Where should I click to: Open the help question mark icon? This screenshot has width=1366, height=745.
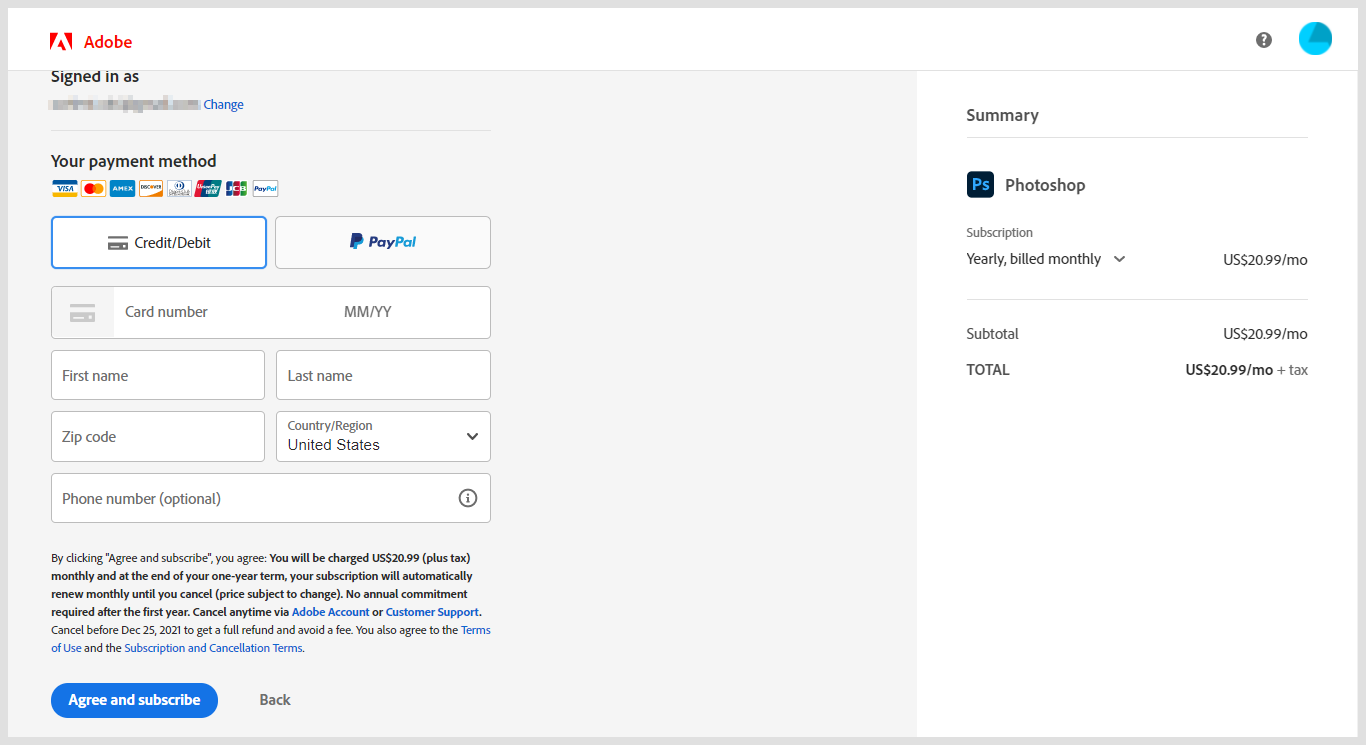point(1264,40)
